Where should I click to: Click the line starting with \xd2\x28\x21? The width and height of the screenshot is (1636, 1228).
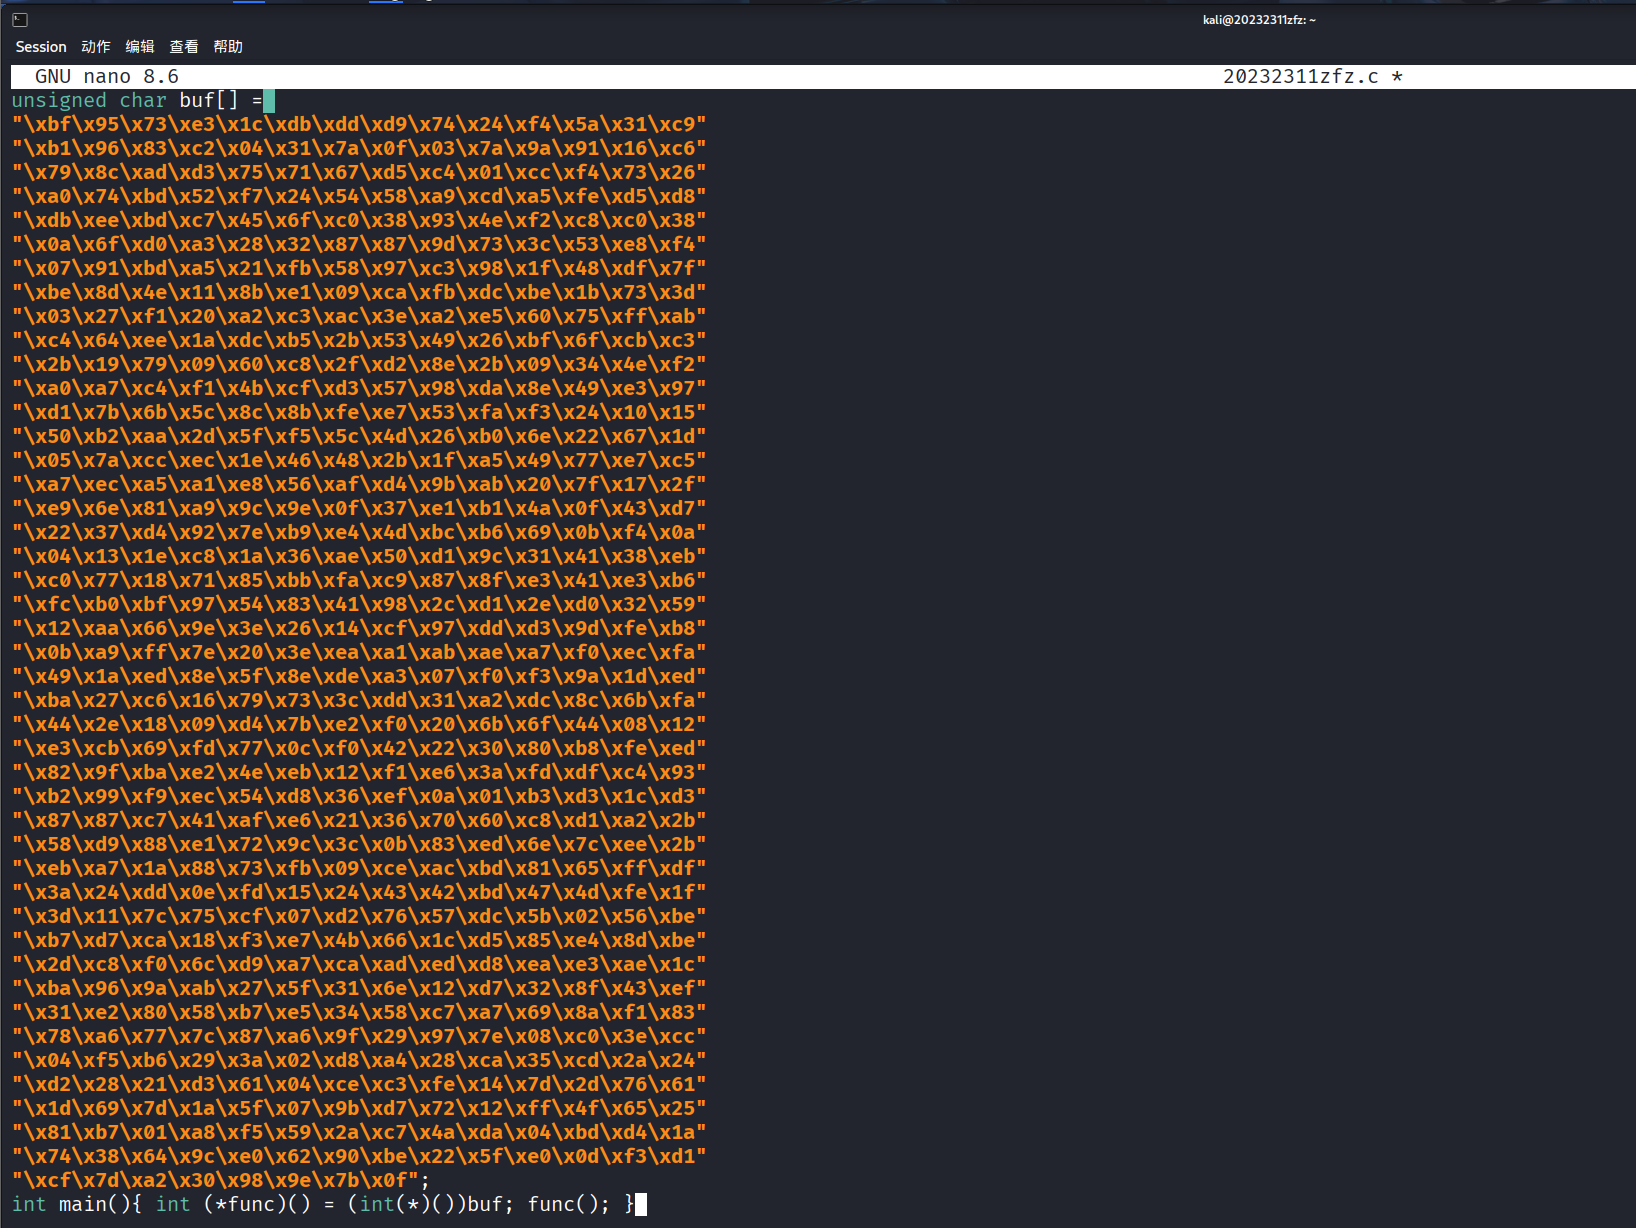coord(359,1085)
